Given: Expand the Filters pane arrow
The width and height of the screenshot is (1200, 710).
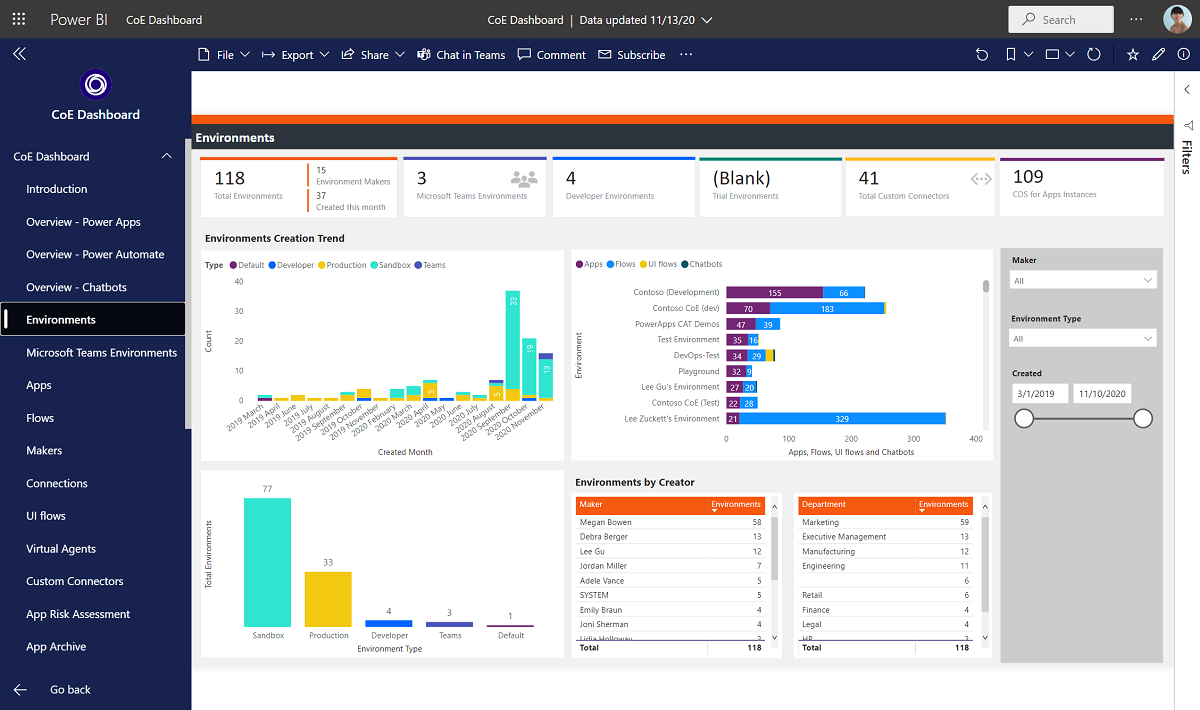Looking at the screenshot, I should point(1186,89).
